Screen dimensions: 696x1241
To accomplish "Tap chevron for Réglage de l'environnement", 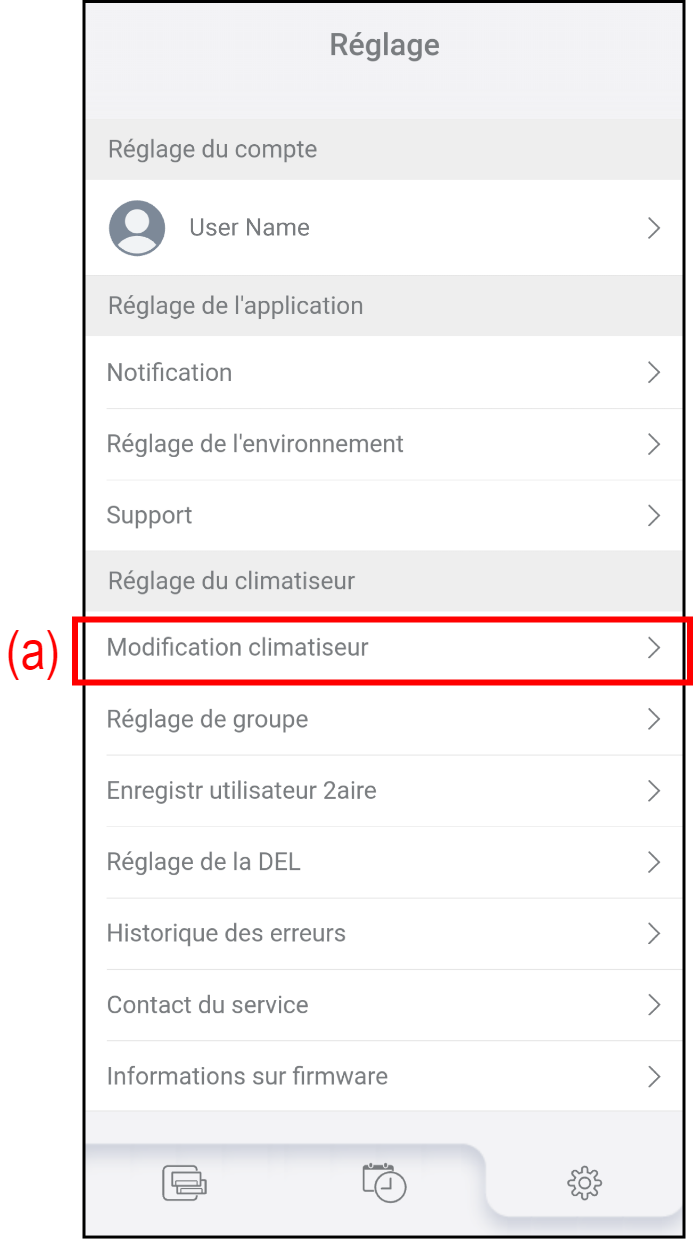I will pos(654,444).
